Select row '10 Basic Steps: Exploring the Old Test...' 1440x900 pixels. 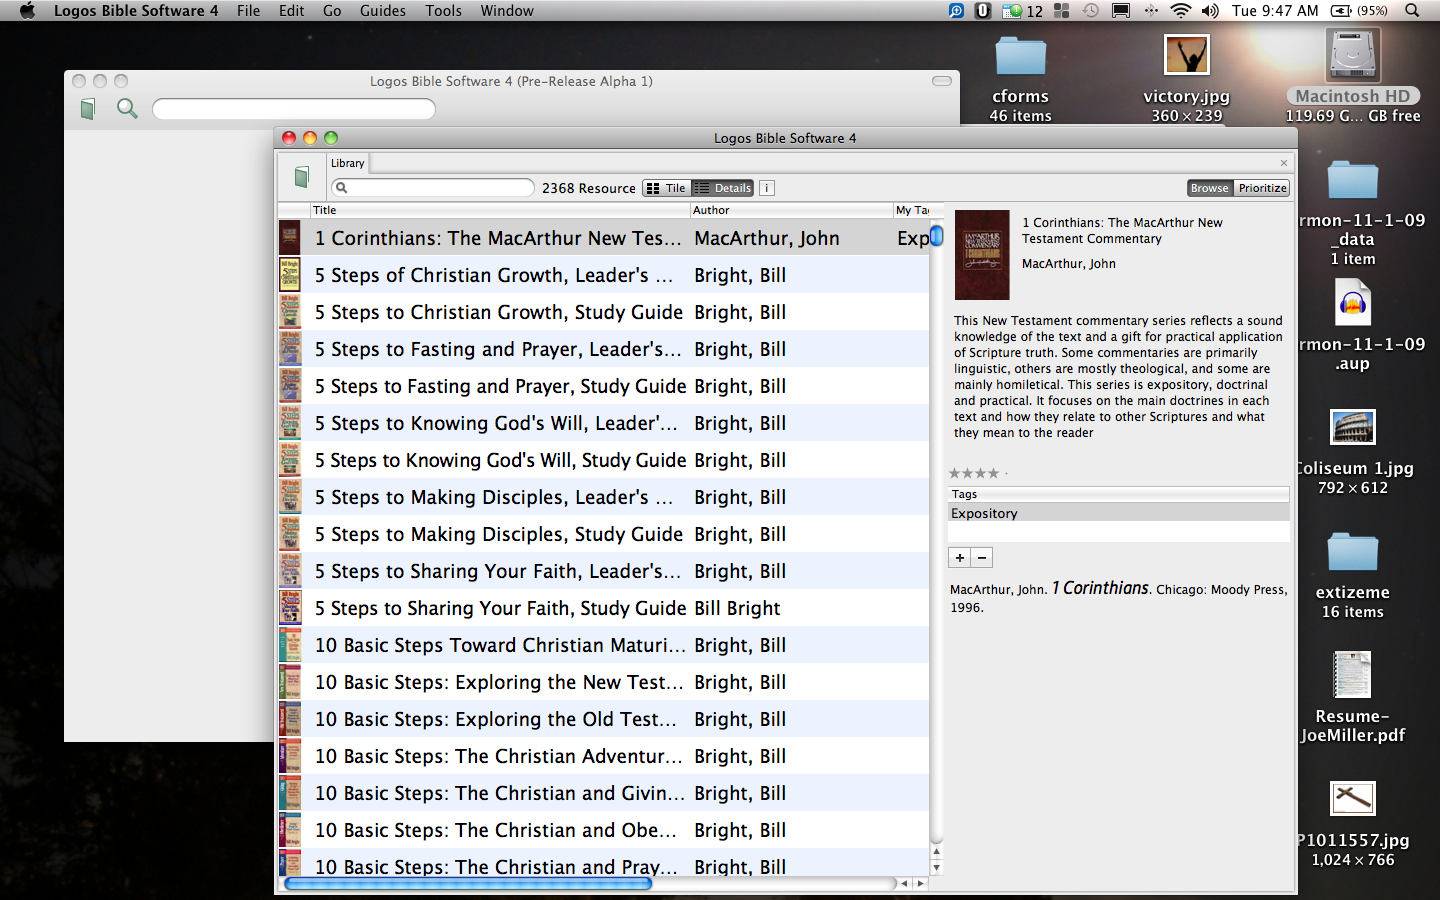tap(604, 719)
